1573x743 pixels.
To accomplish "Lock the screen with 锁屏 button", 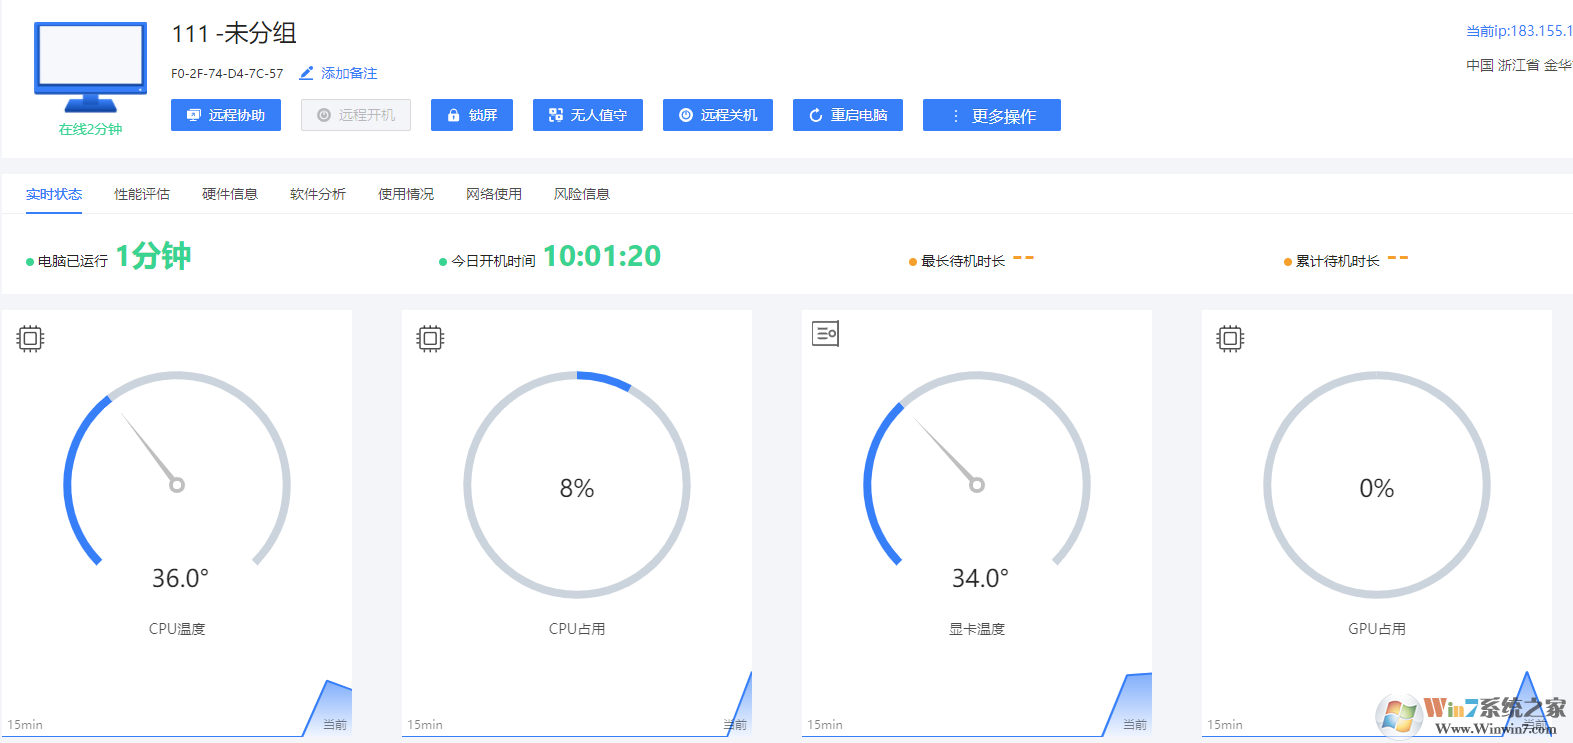I will [471, 115].
